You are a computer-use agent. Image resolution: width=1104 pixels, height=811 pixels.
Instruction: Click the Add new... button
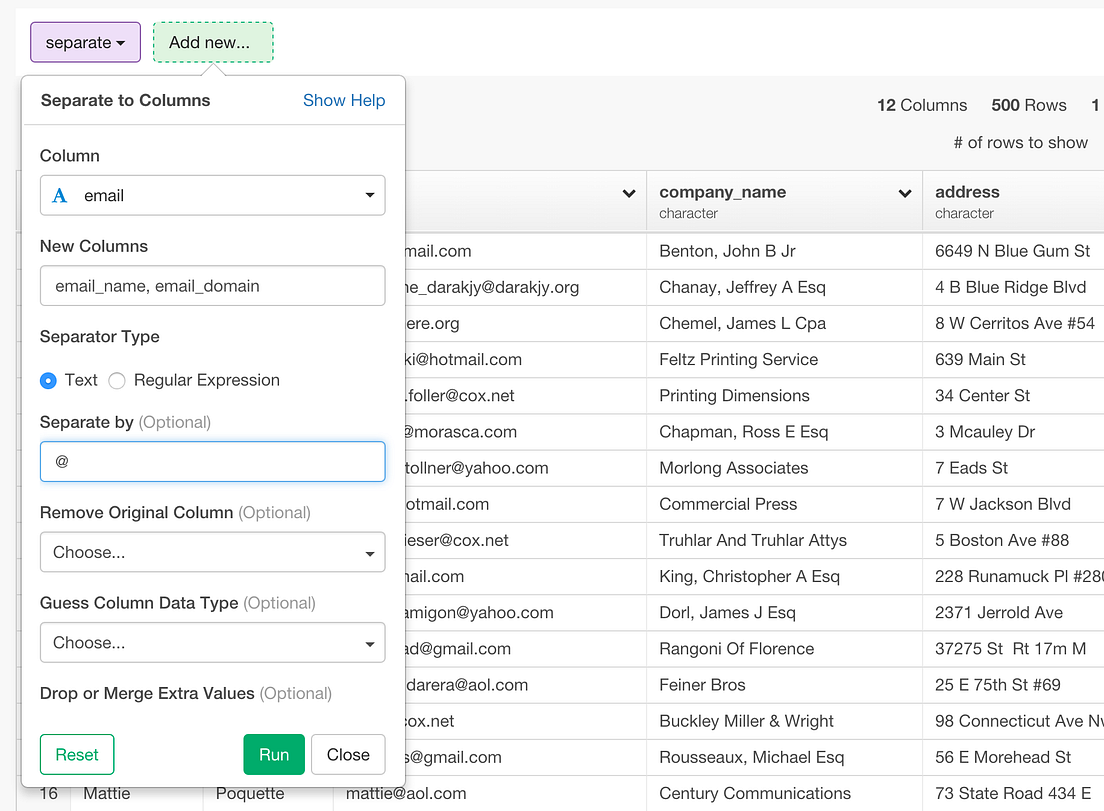point(212,42)
